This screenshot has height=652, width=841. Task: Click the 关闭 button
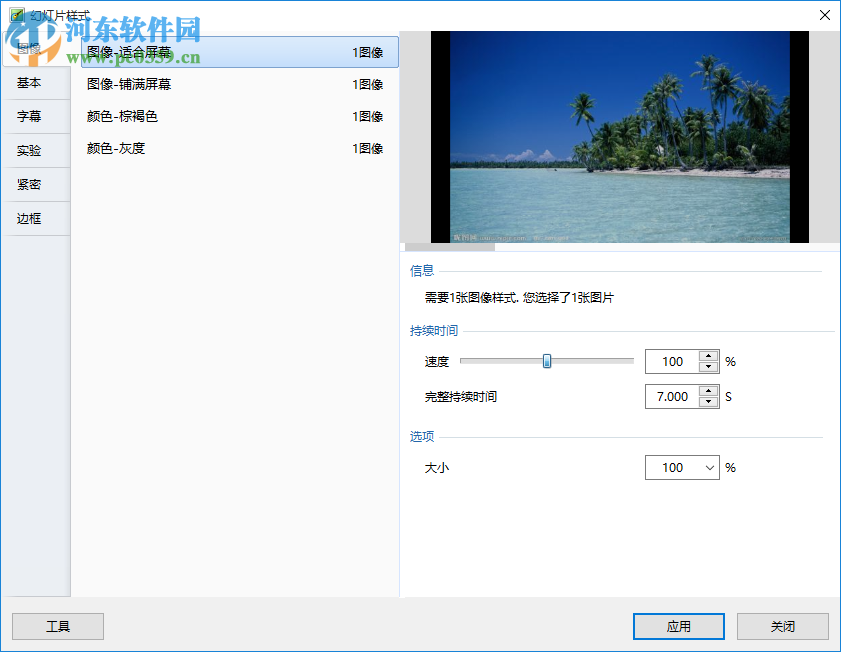782,626
